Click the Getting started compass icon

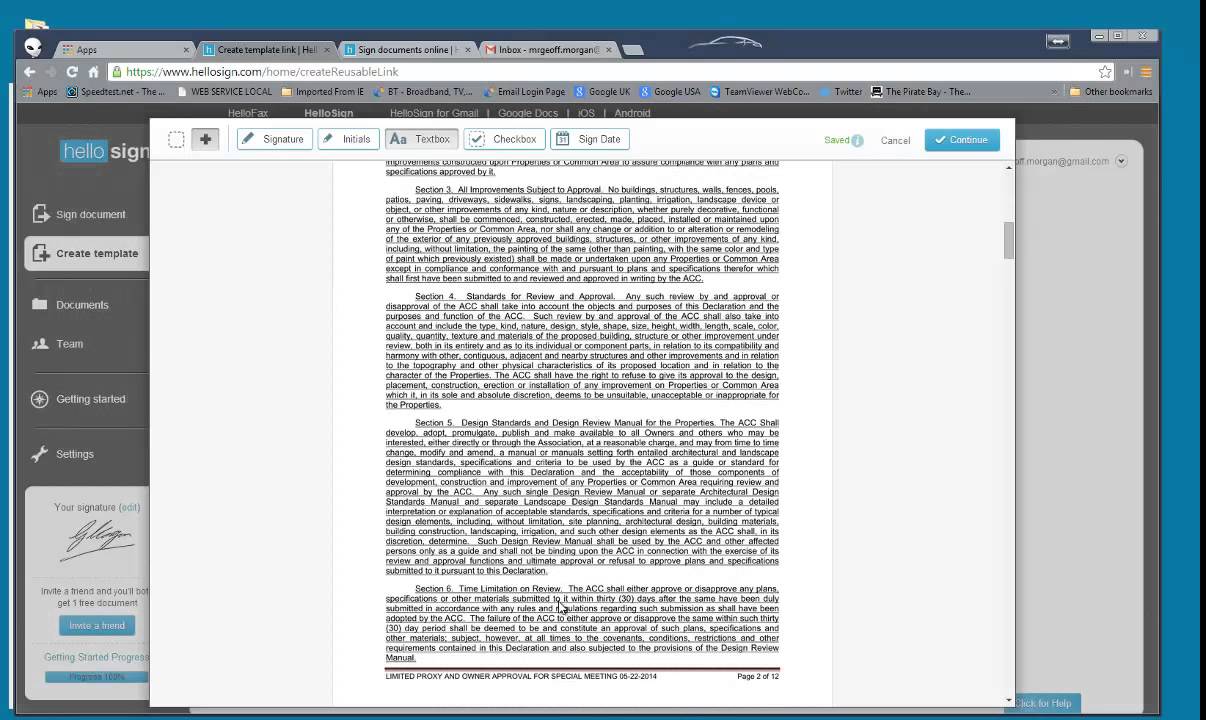pyautogui.click(x=40, y=399)
